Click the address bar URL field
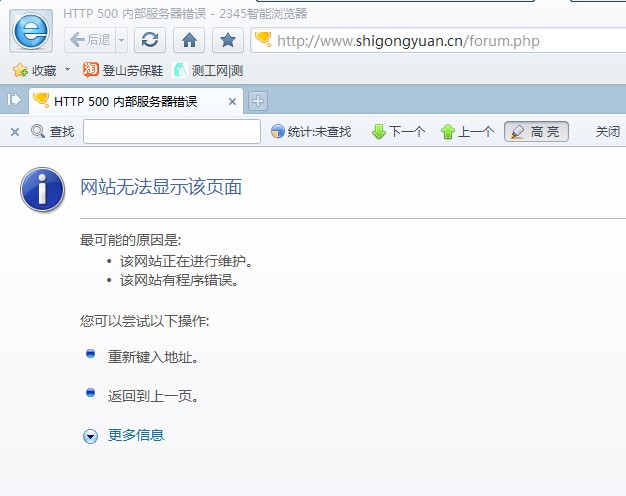Image resolution: width=626 pixels, height=496 pixels. [439, 40]
